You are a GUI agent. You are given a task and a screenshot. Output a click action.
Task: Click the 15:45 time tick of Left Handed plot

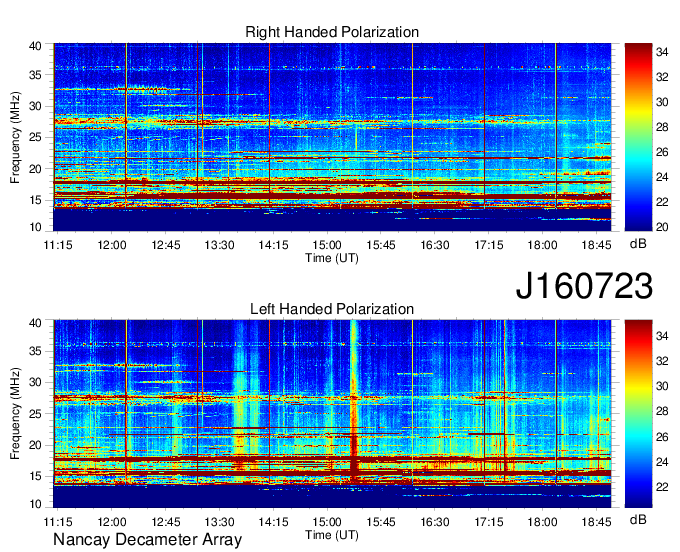381,522
